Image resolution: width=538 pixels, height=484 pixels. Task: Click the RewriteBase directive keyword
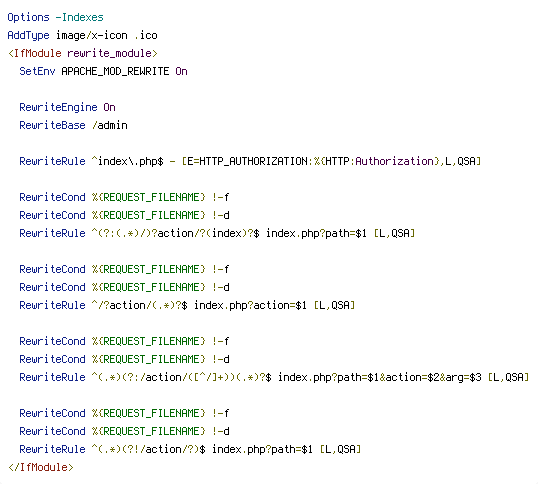[52, 125]
